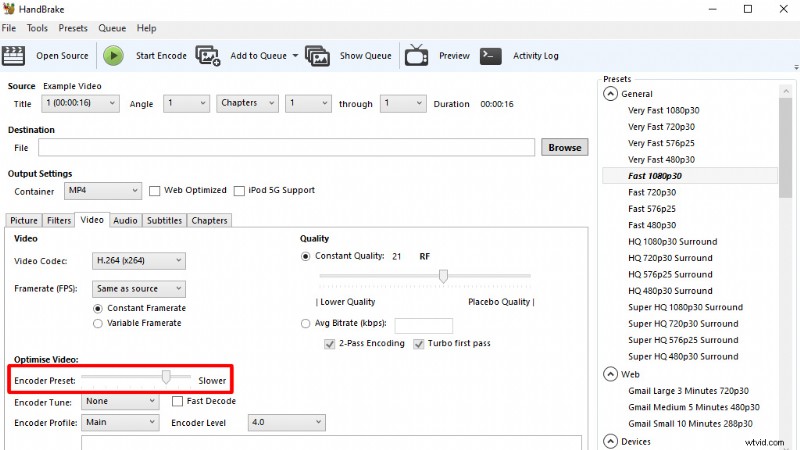The image size is (800, 450).
Task: Click the Presets panel scrollbar thumb
Action: [x=785, y=147]
